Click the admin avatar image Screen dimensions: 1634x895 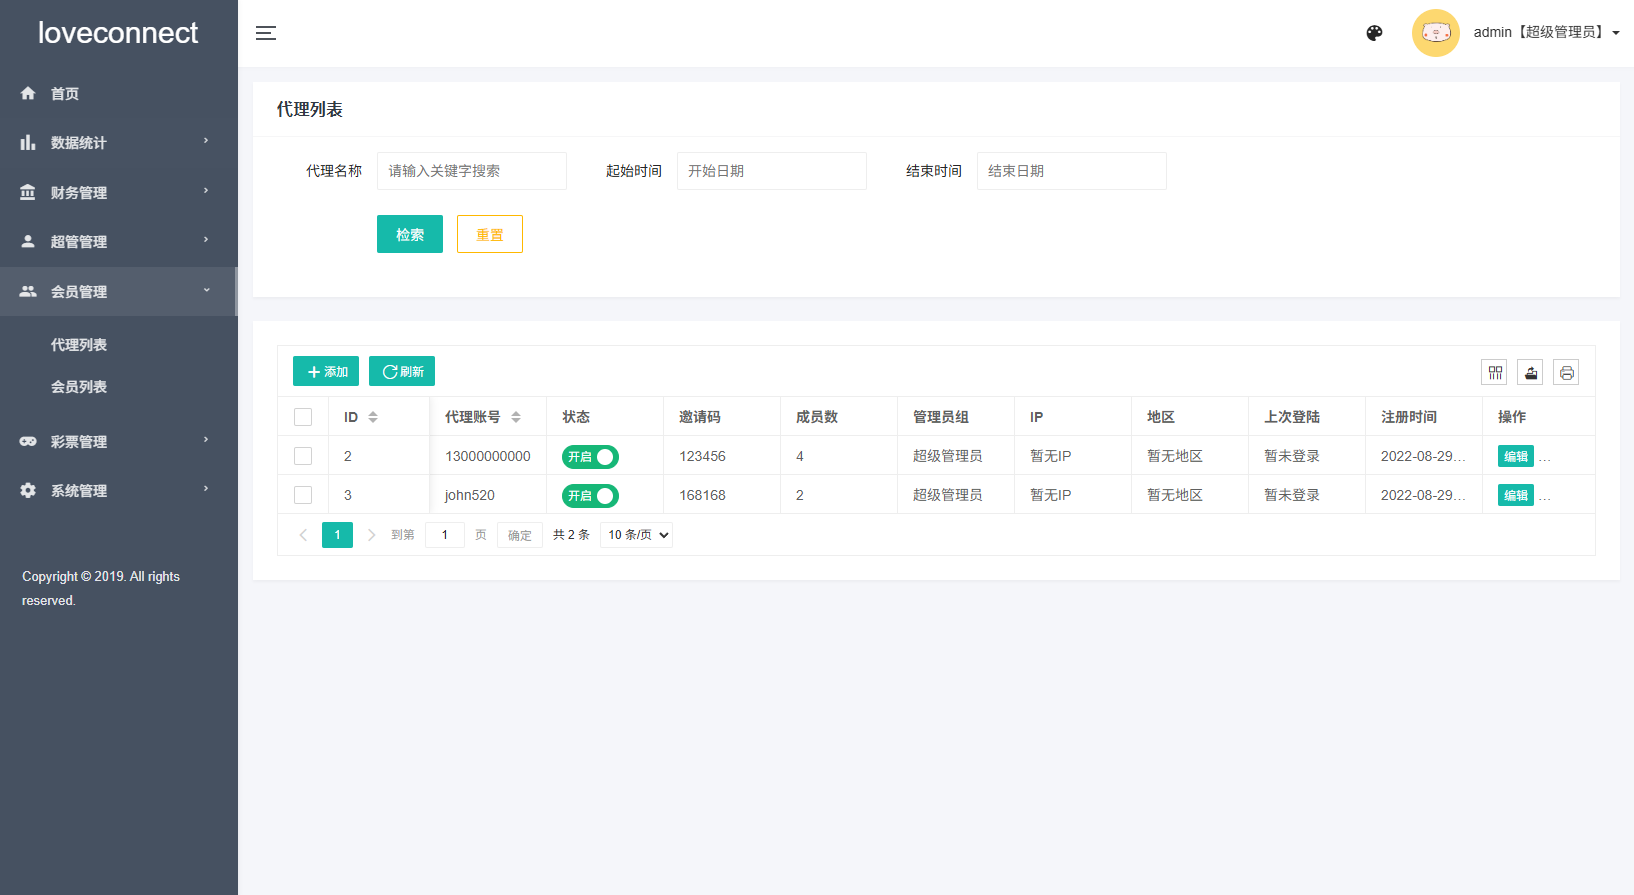[x=1435, y=33]
